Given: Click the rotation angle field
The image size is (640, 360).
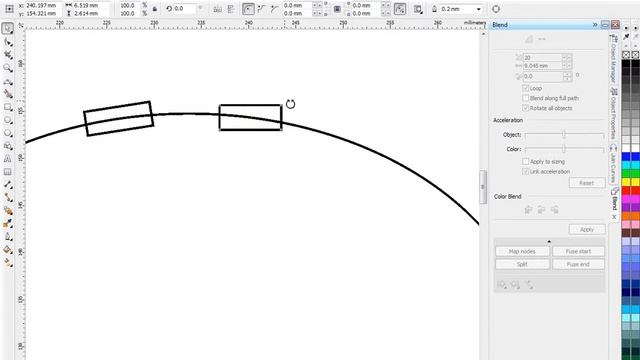Looking at the screenshot, I should coord(186,9).
